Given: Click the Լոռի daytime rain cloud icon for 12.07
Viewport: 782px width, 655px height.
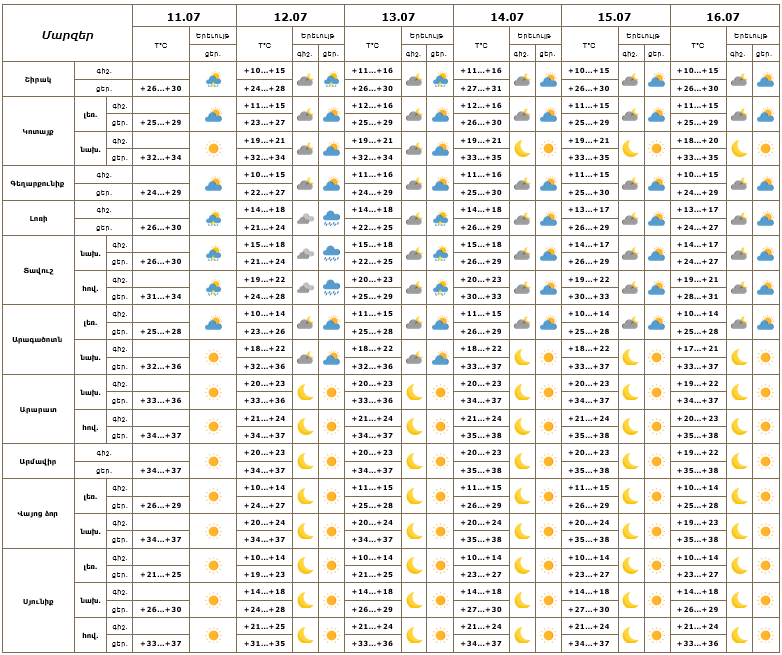Looking at the screenshot, I should coord(331,218).
